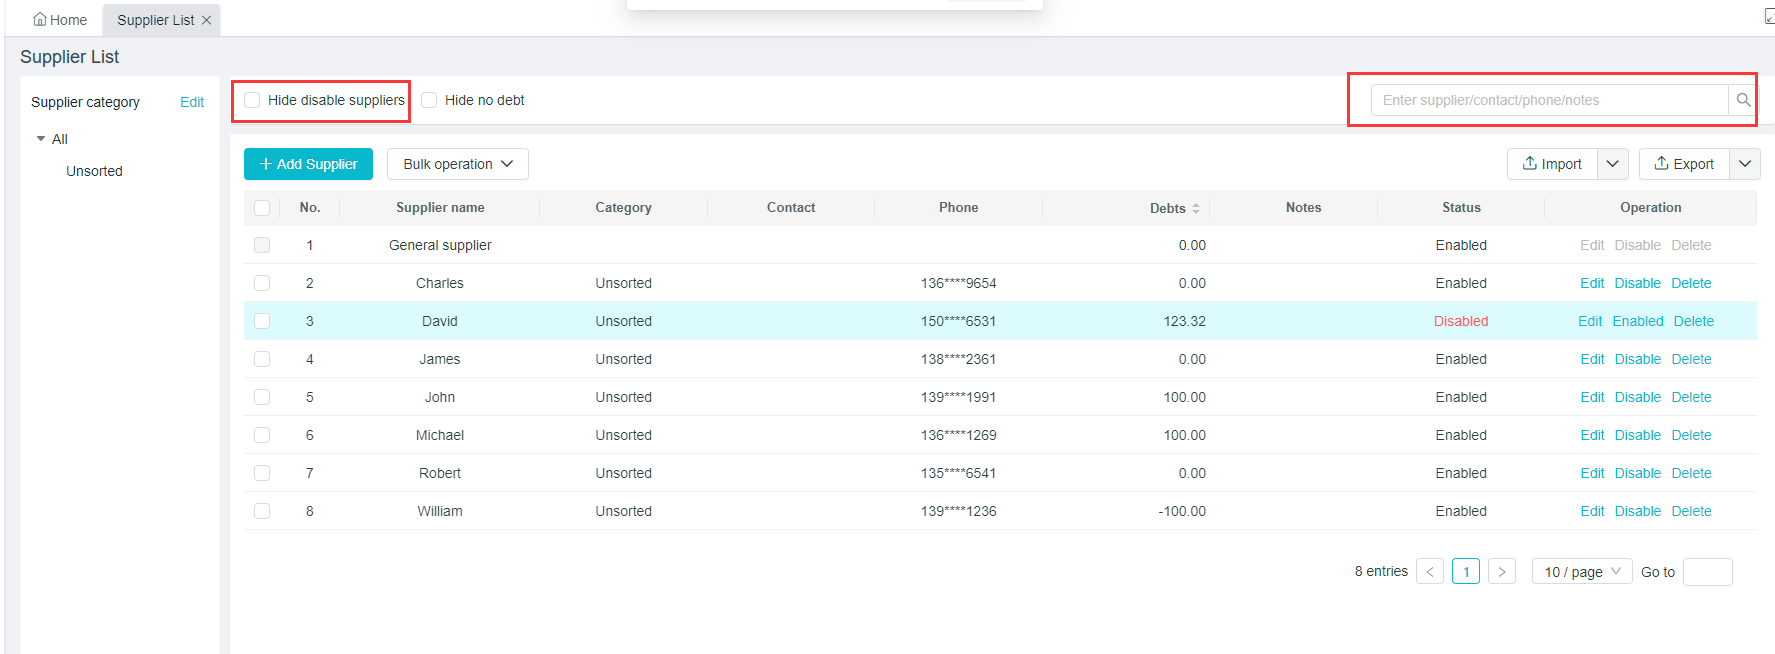Sort by the Debts column arrows

coord(1196,208)
